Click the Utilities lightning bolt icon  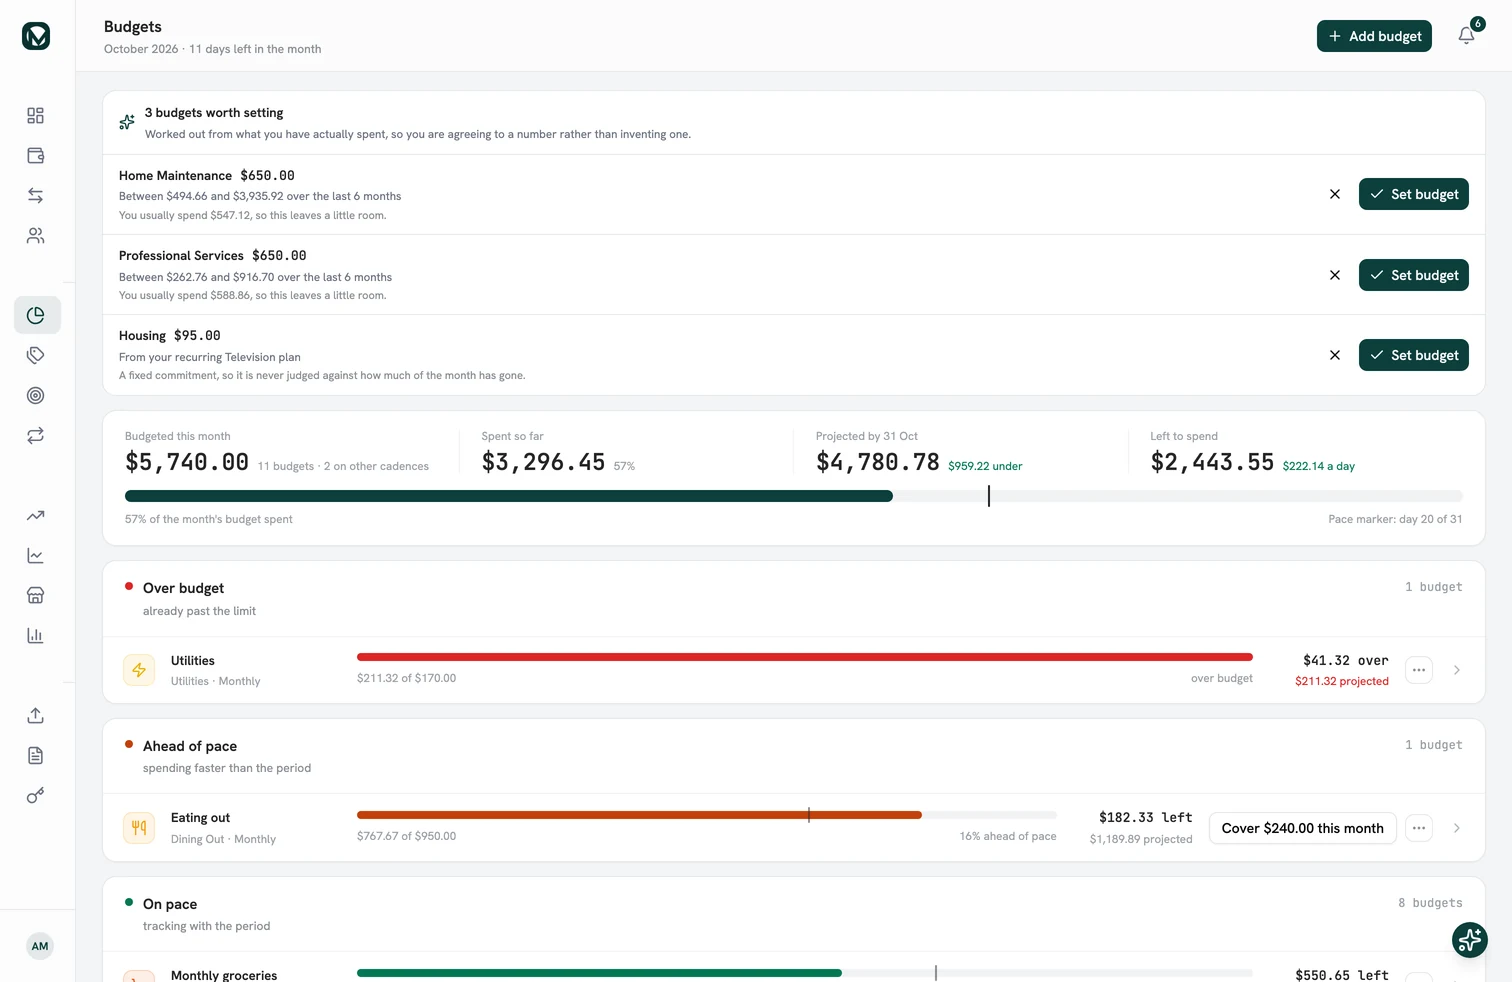pos(139,670)
